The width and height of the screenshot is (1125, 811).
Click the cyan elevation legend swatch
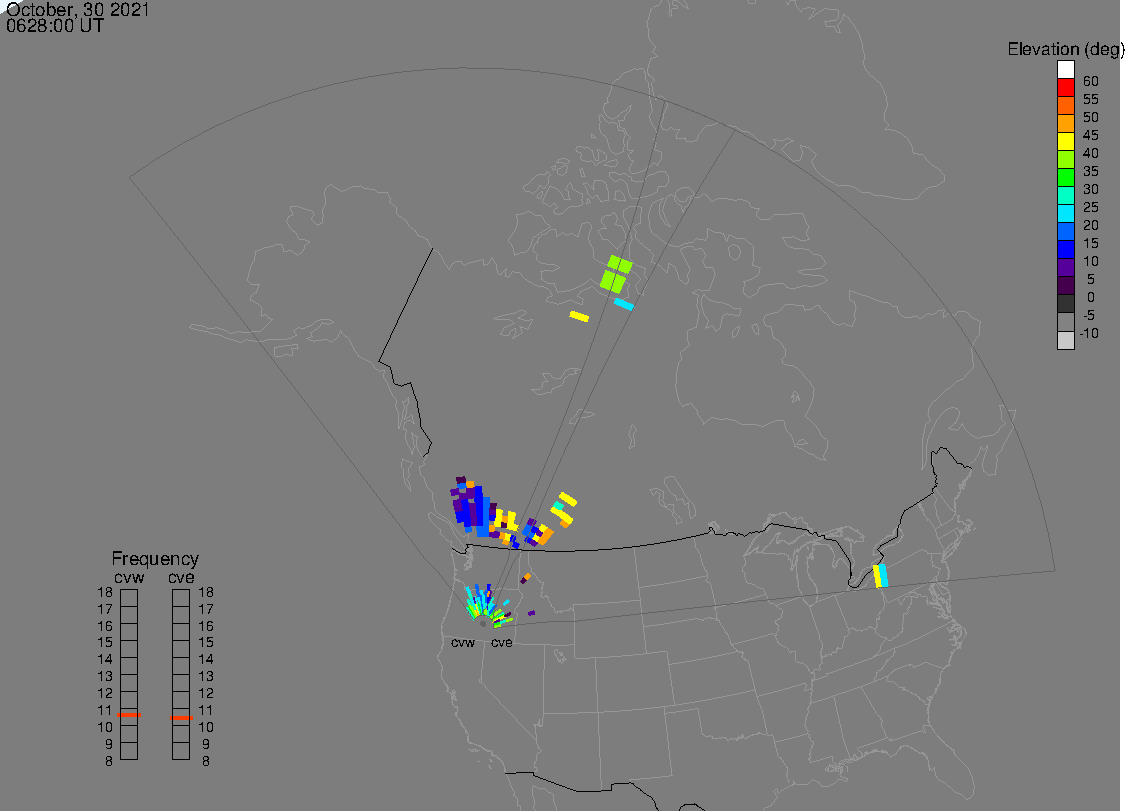tap(1065, 213)
